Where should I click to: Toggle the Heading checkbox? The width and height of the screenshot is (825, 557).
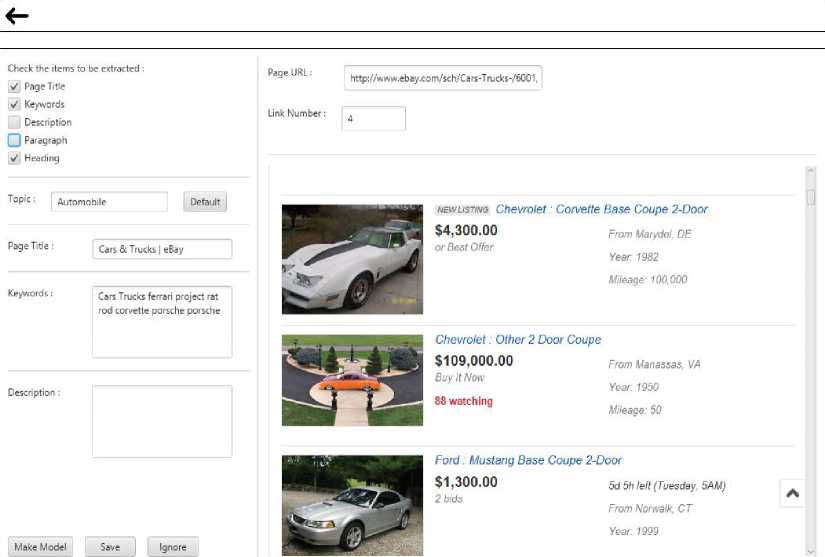(x=14, y=158)
